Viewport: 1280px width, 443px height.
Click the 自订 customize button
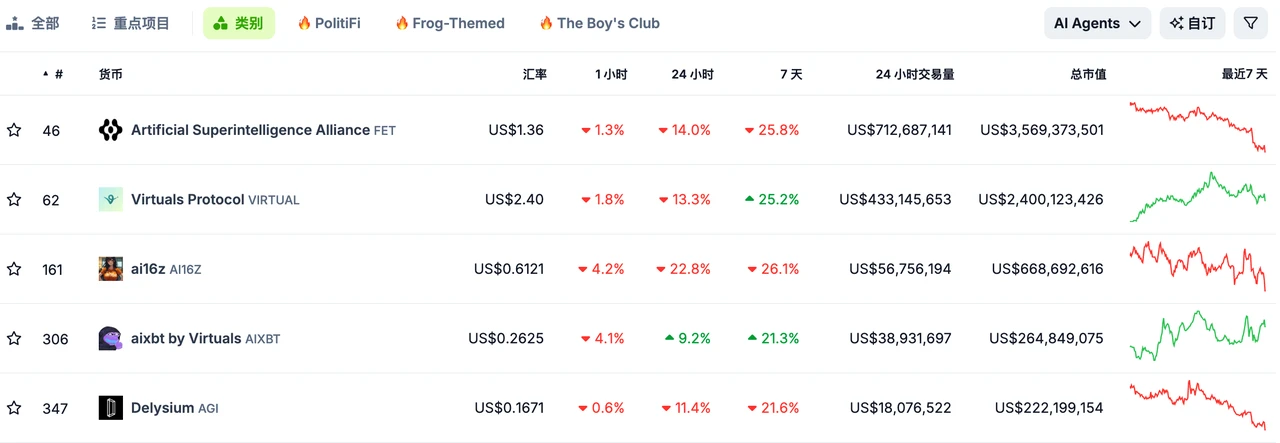[x=1192, y=23]
